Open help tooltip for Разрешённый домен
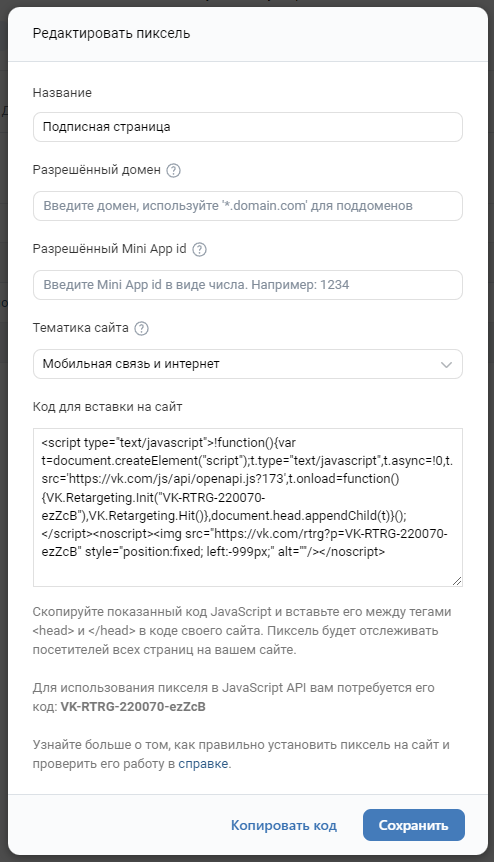 point(173,170)
